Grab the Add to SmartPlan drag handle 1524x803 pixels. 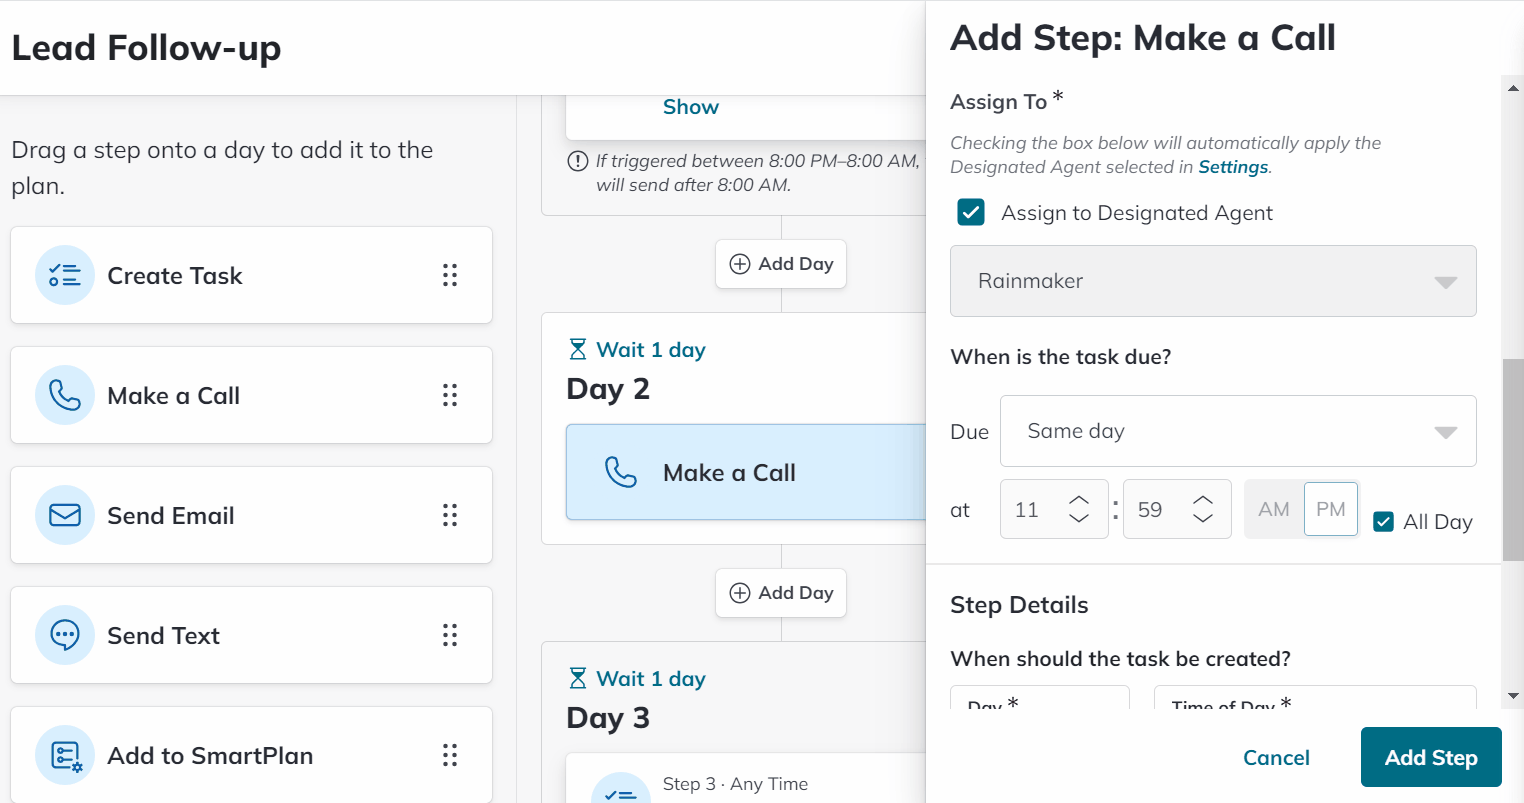pos(450,755)
